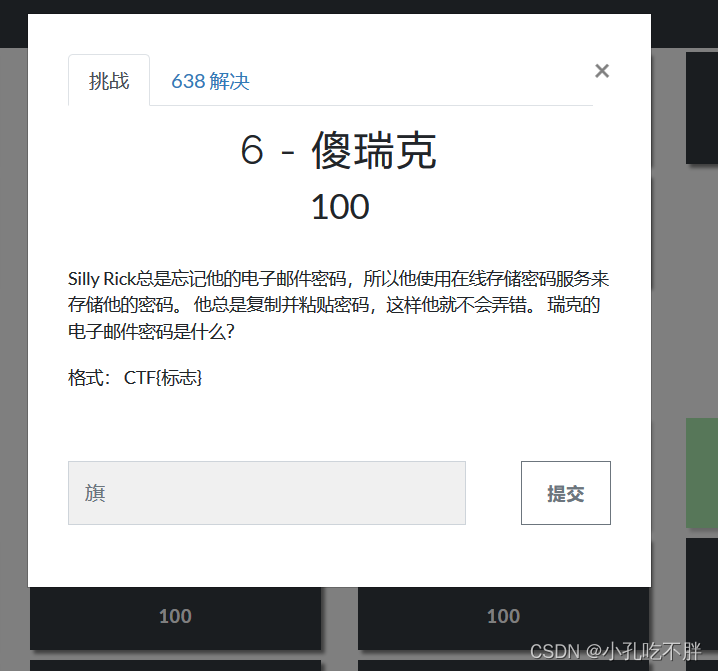This screenshot has height=671, width=718.
Task: Click the 100 points value under the title
Action: (x=340, y=207)
